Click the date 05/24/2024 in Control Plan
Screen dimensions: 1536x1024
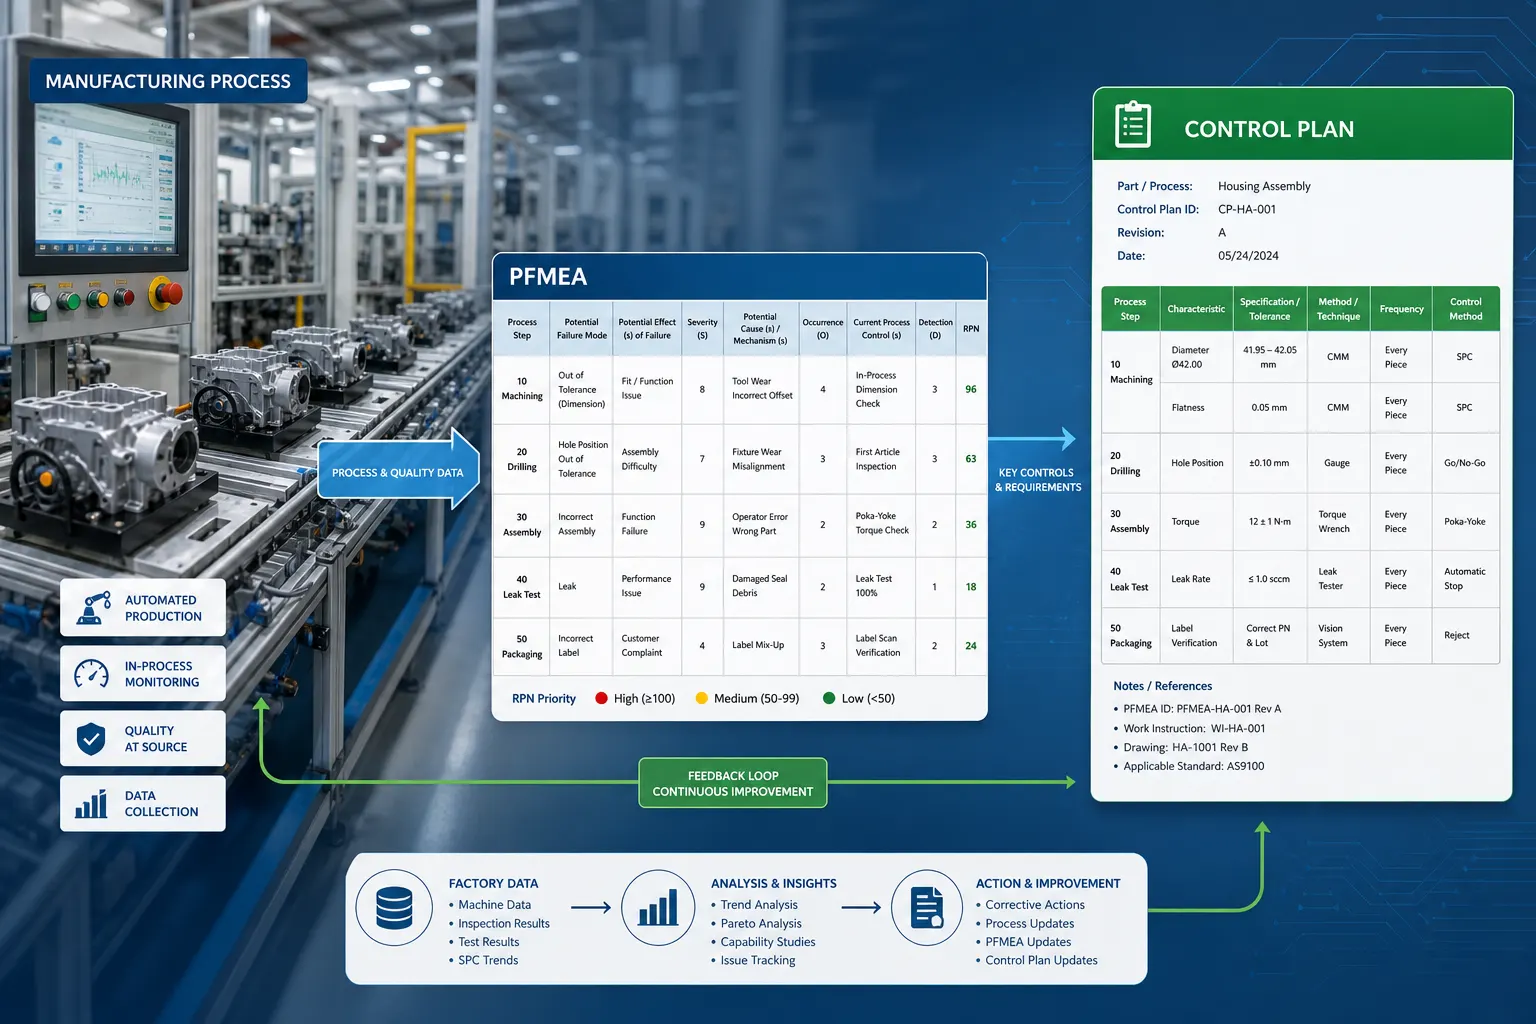pyautogui.click(x=1248, y=256)
